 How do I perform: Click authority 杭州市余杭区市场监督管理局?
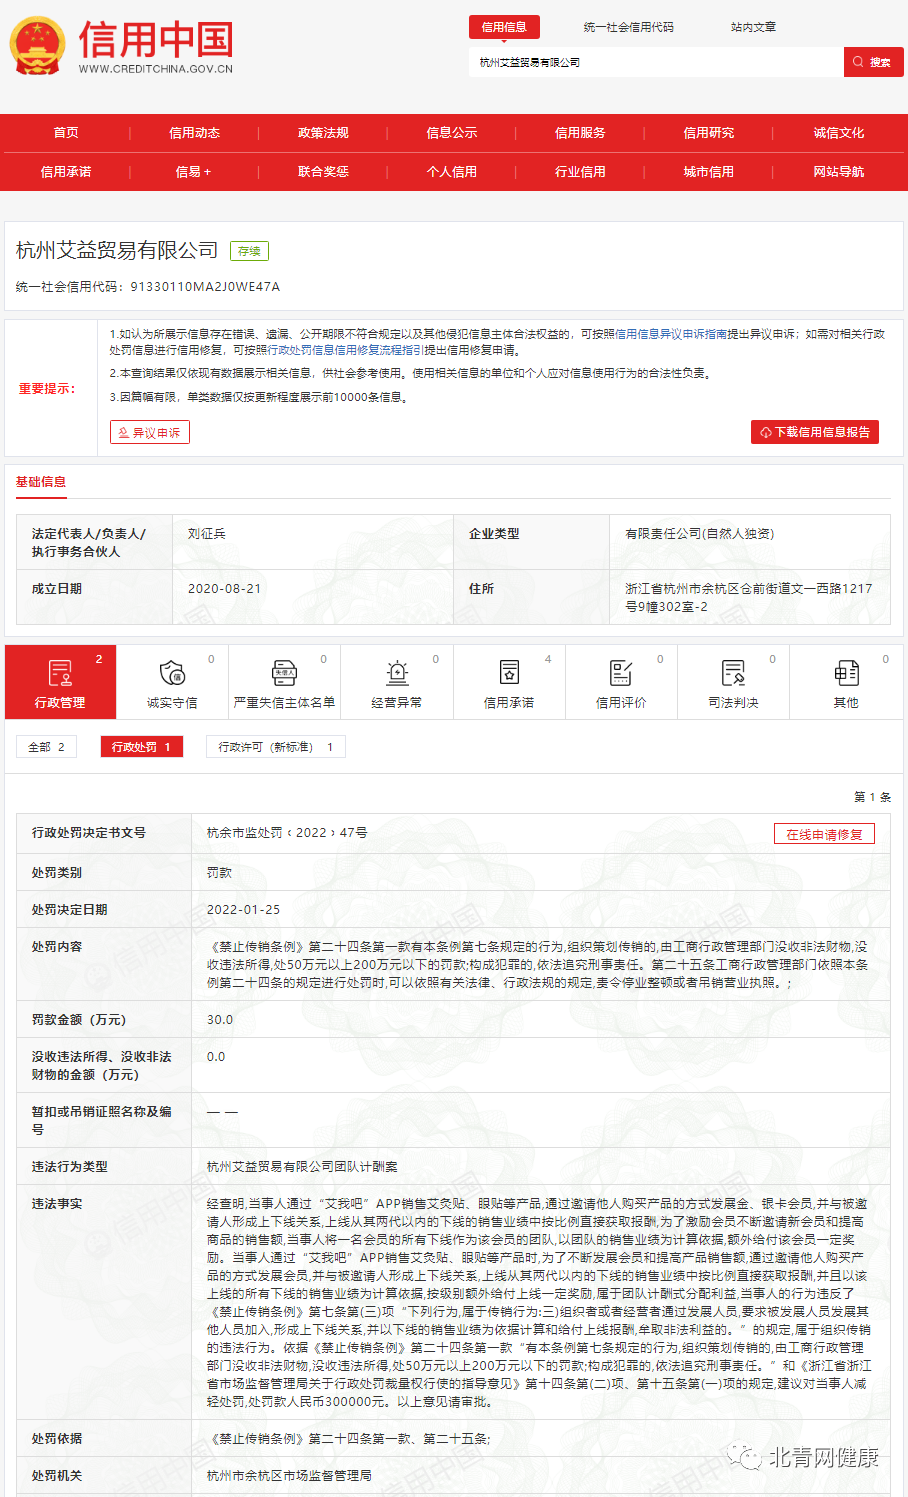click(289, 1476)
